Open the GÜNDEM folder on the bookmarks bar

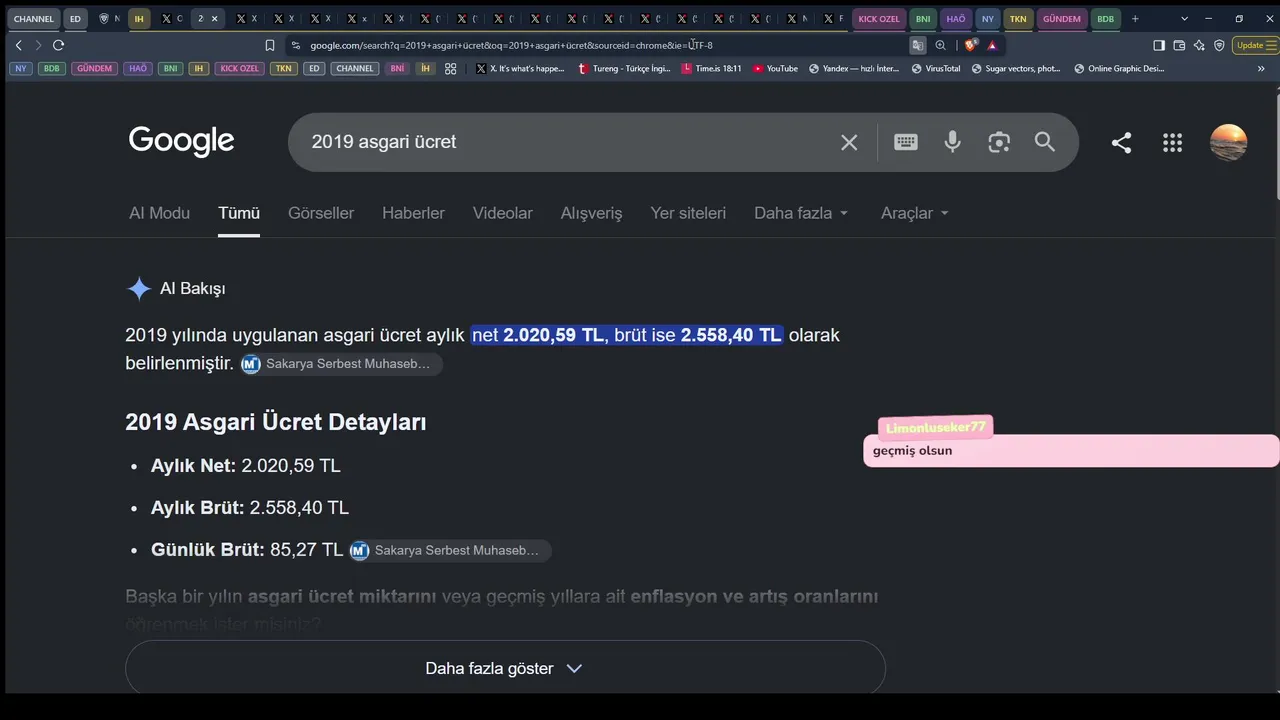95,69
